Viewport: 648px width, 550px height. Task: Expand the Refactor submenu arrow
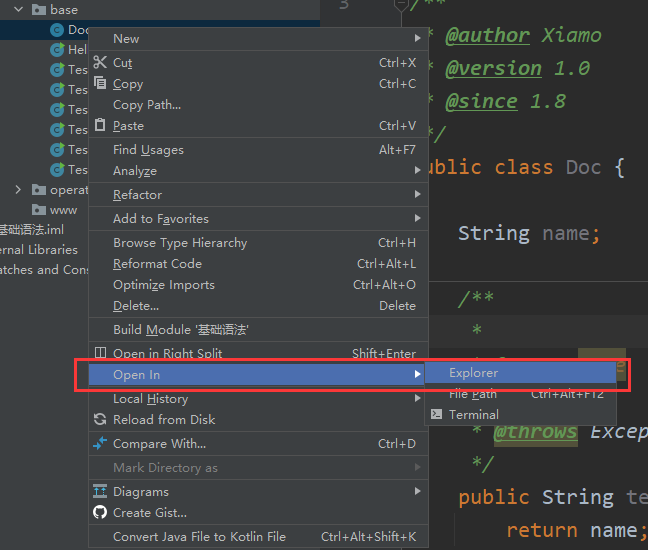[x=417, y=194]
